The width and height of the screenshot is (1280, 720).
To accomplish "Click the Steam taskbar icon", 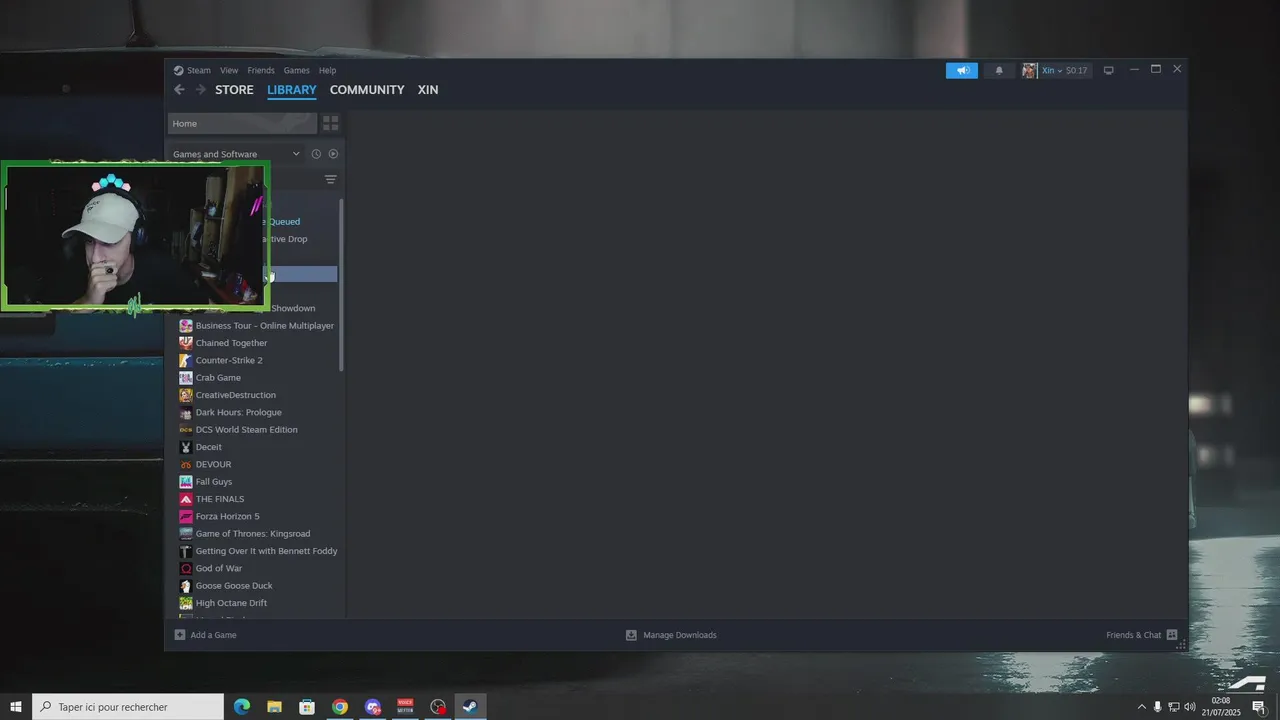I will [x=470, y=707].
